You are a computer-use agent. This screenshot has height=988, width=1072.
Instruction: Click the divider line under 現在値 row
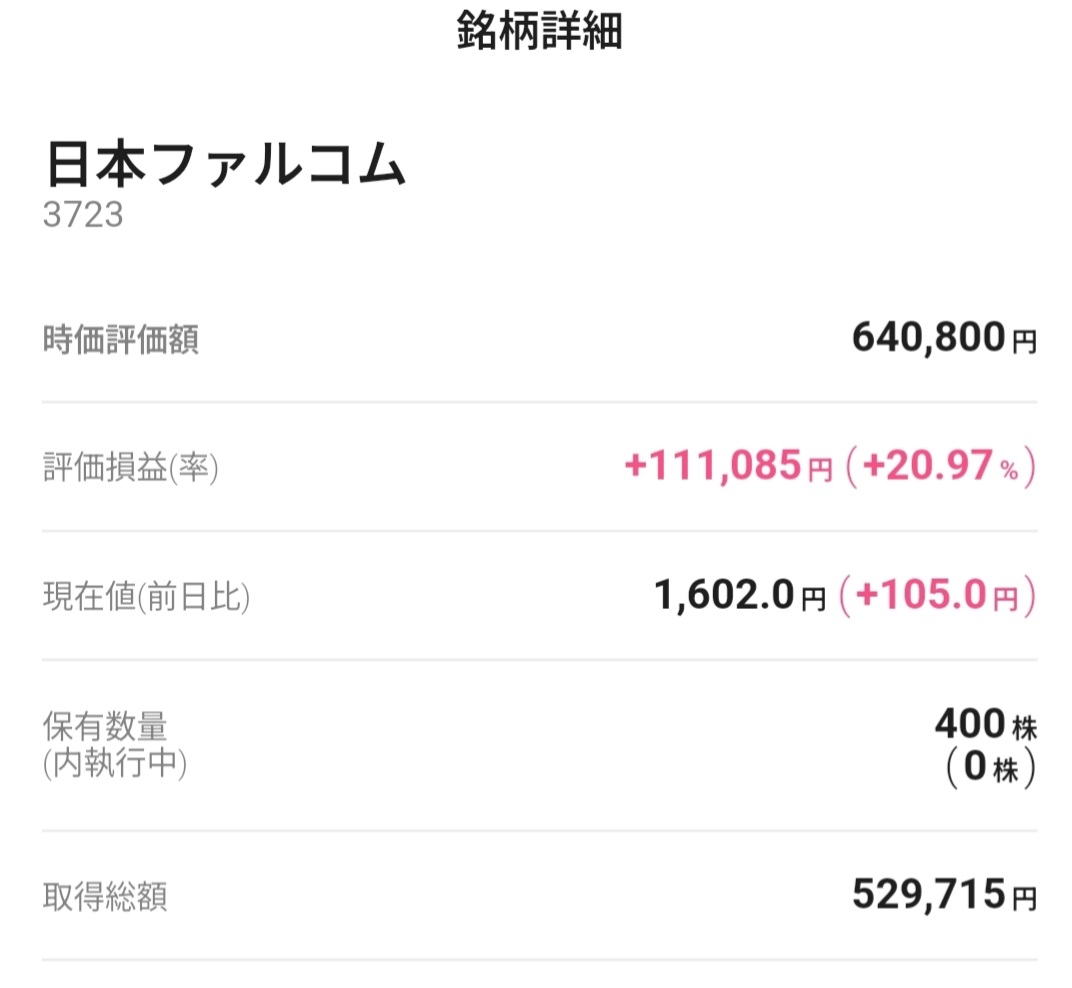(x=539, y=660)
